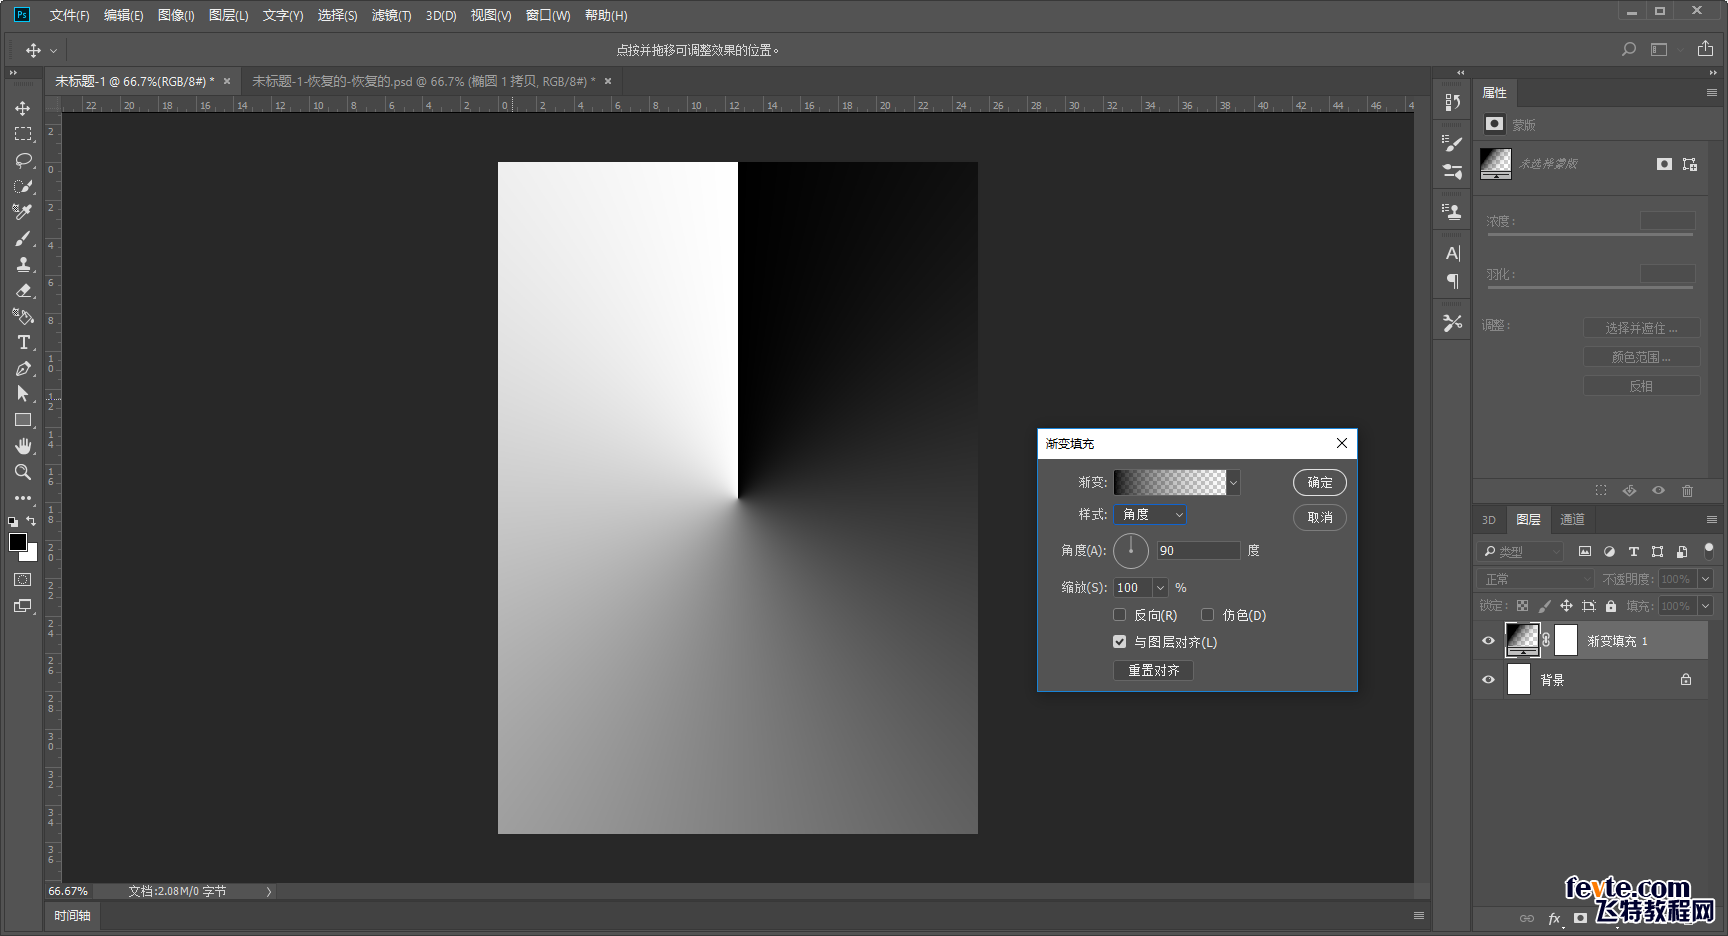The image size is (1728, 936).
Task: Switch to the 通道 tab
Action: tap(1572, 519)
